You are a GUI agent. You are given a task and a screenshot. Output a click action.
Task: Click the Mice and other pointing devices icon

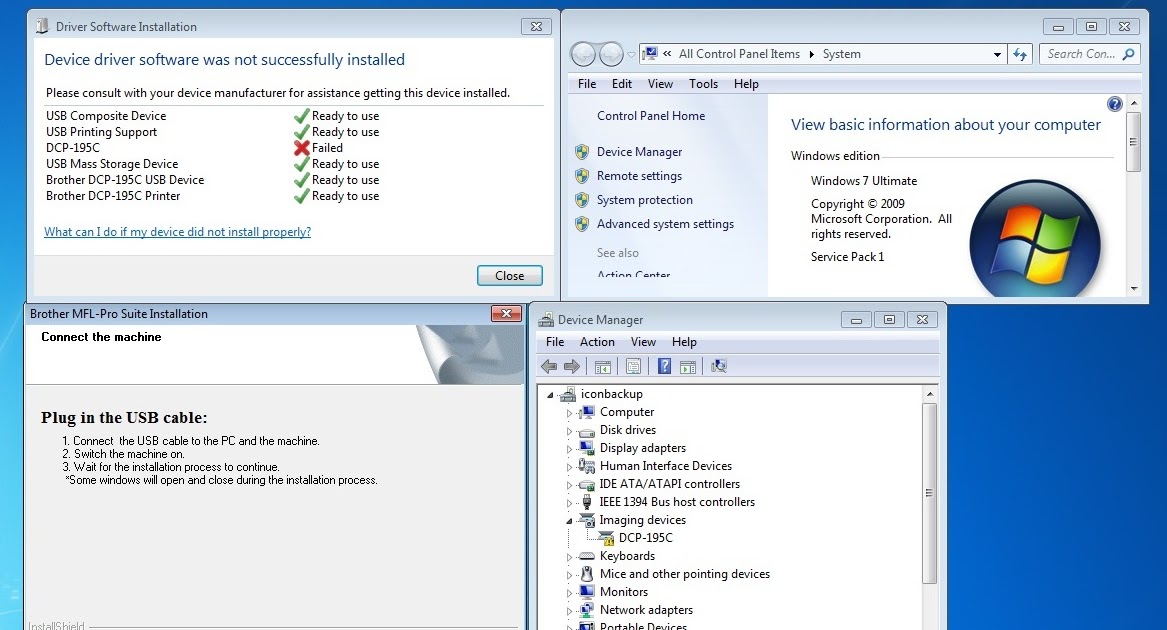click(586, 574)
